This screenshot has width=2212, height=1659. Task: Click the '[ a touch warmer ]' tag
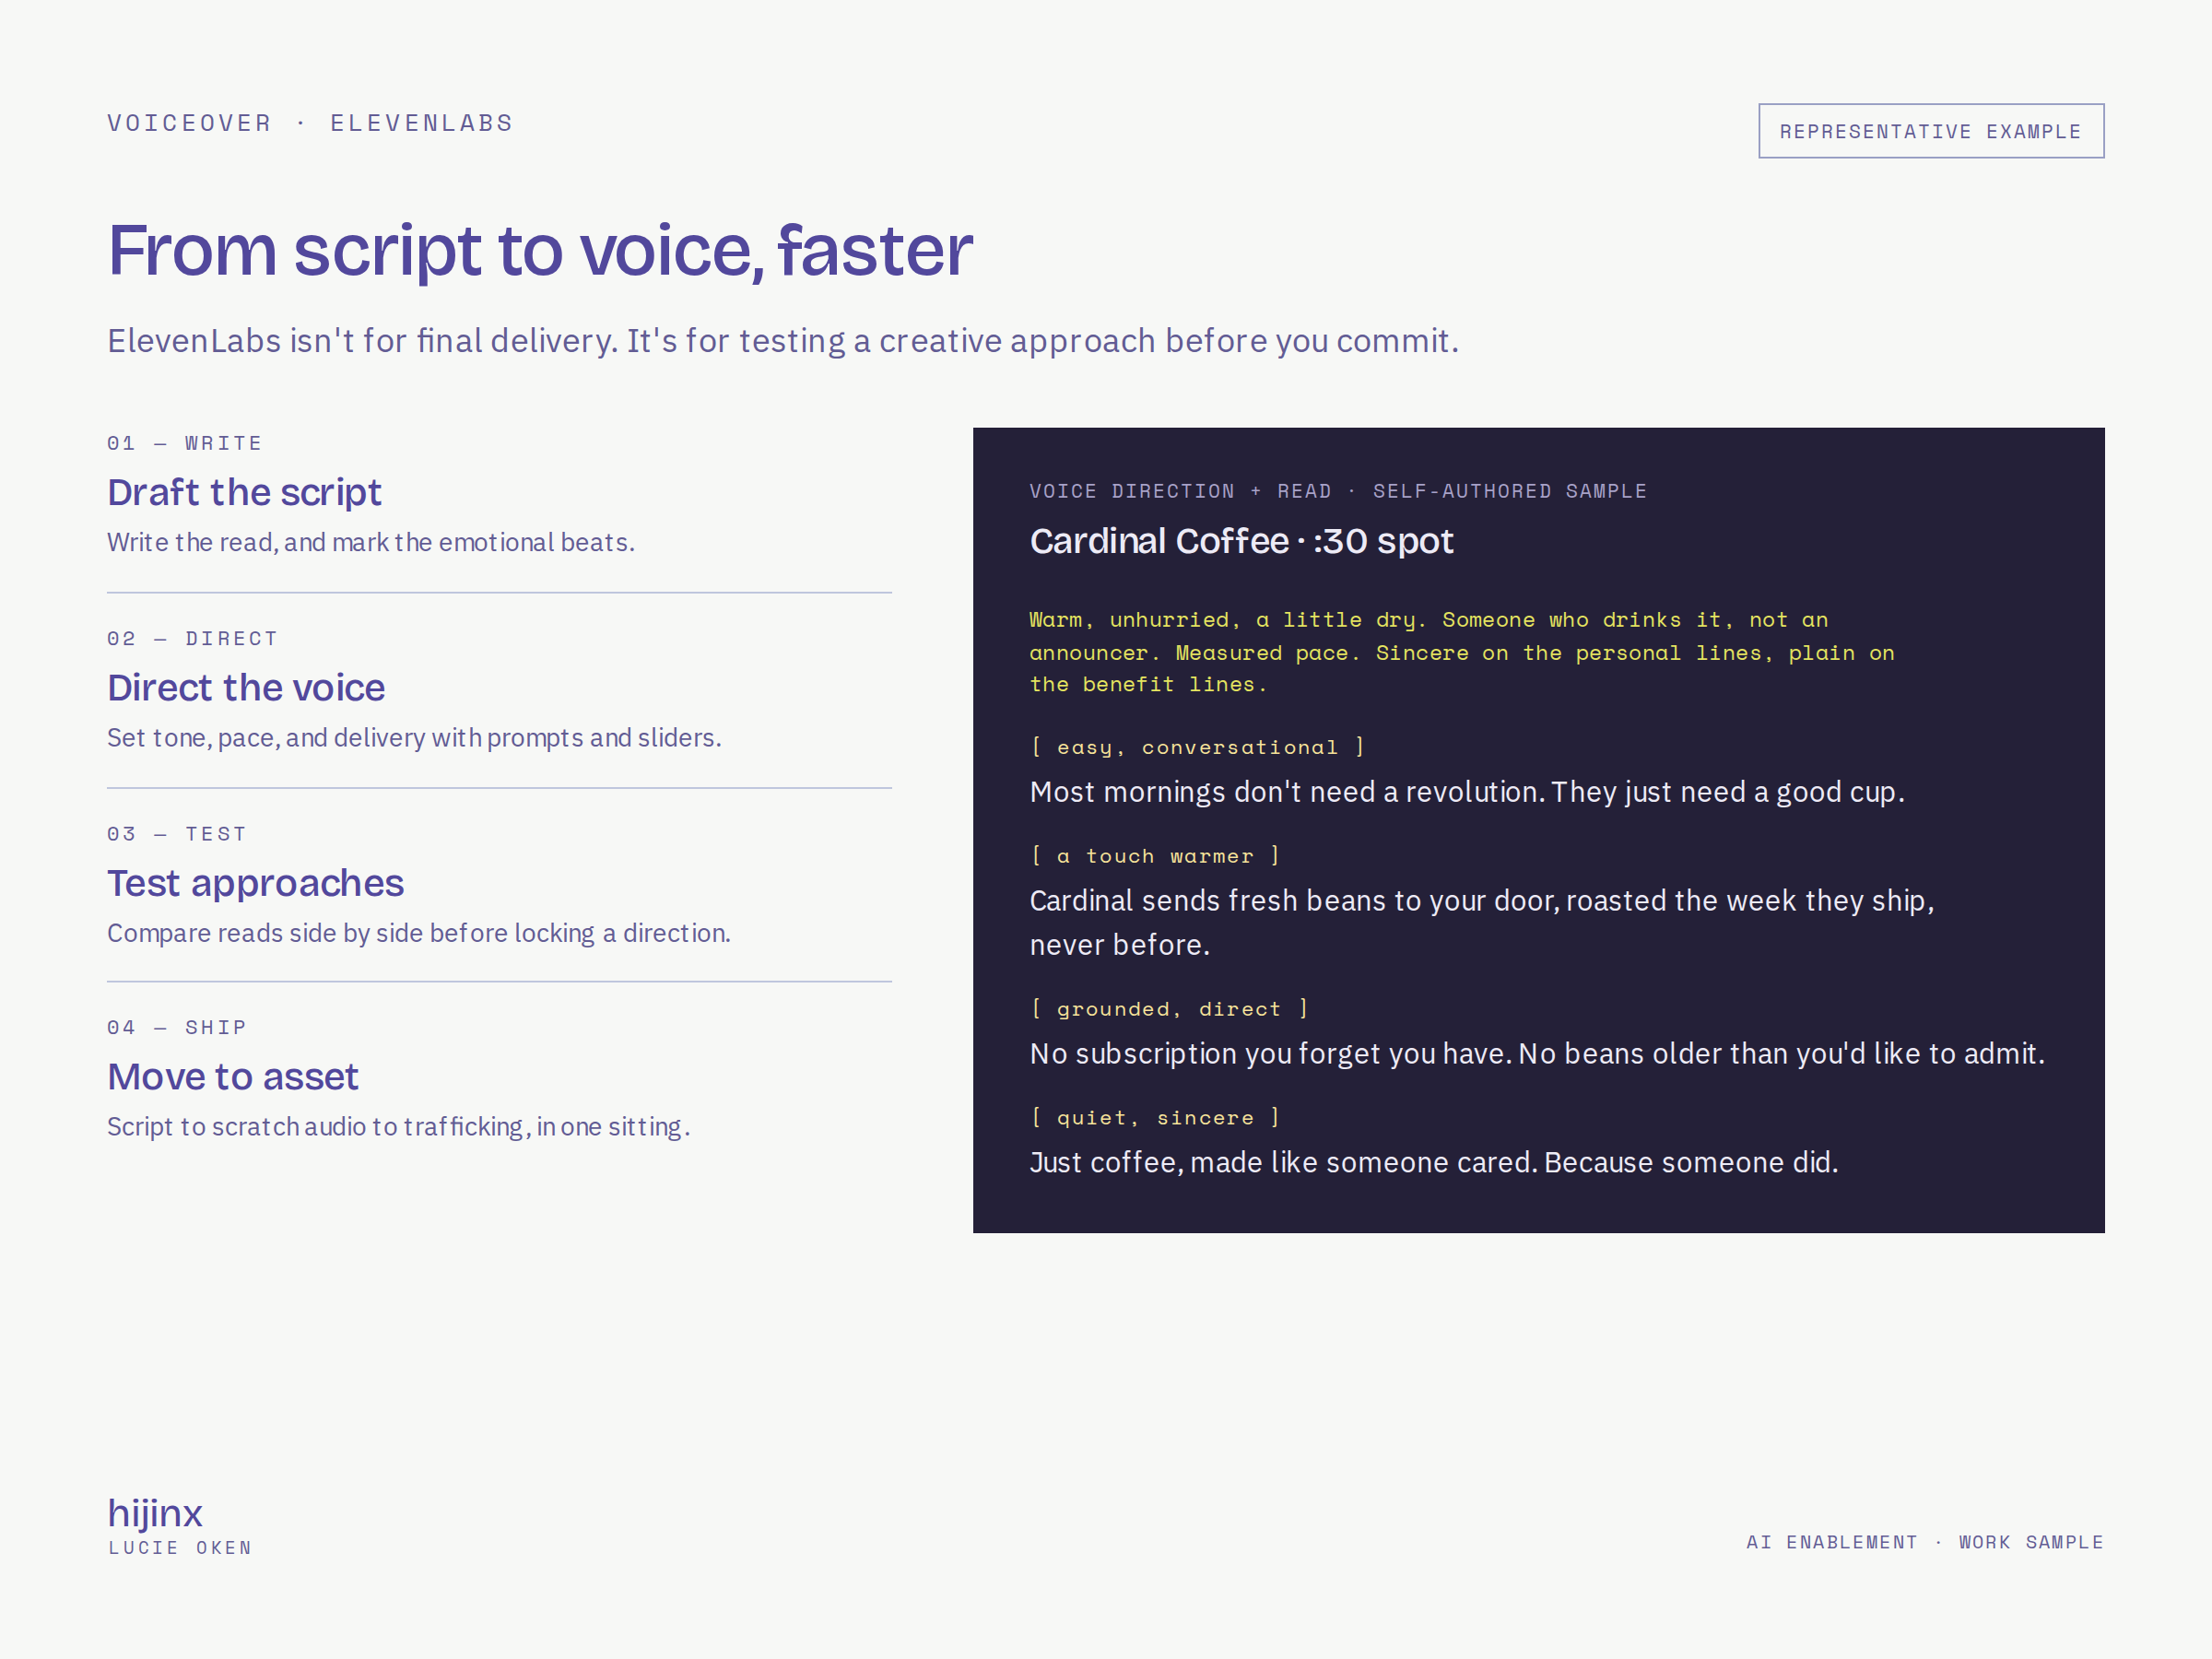click(1155, 856)
